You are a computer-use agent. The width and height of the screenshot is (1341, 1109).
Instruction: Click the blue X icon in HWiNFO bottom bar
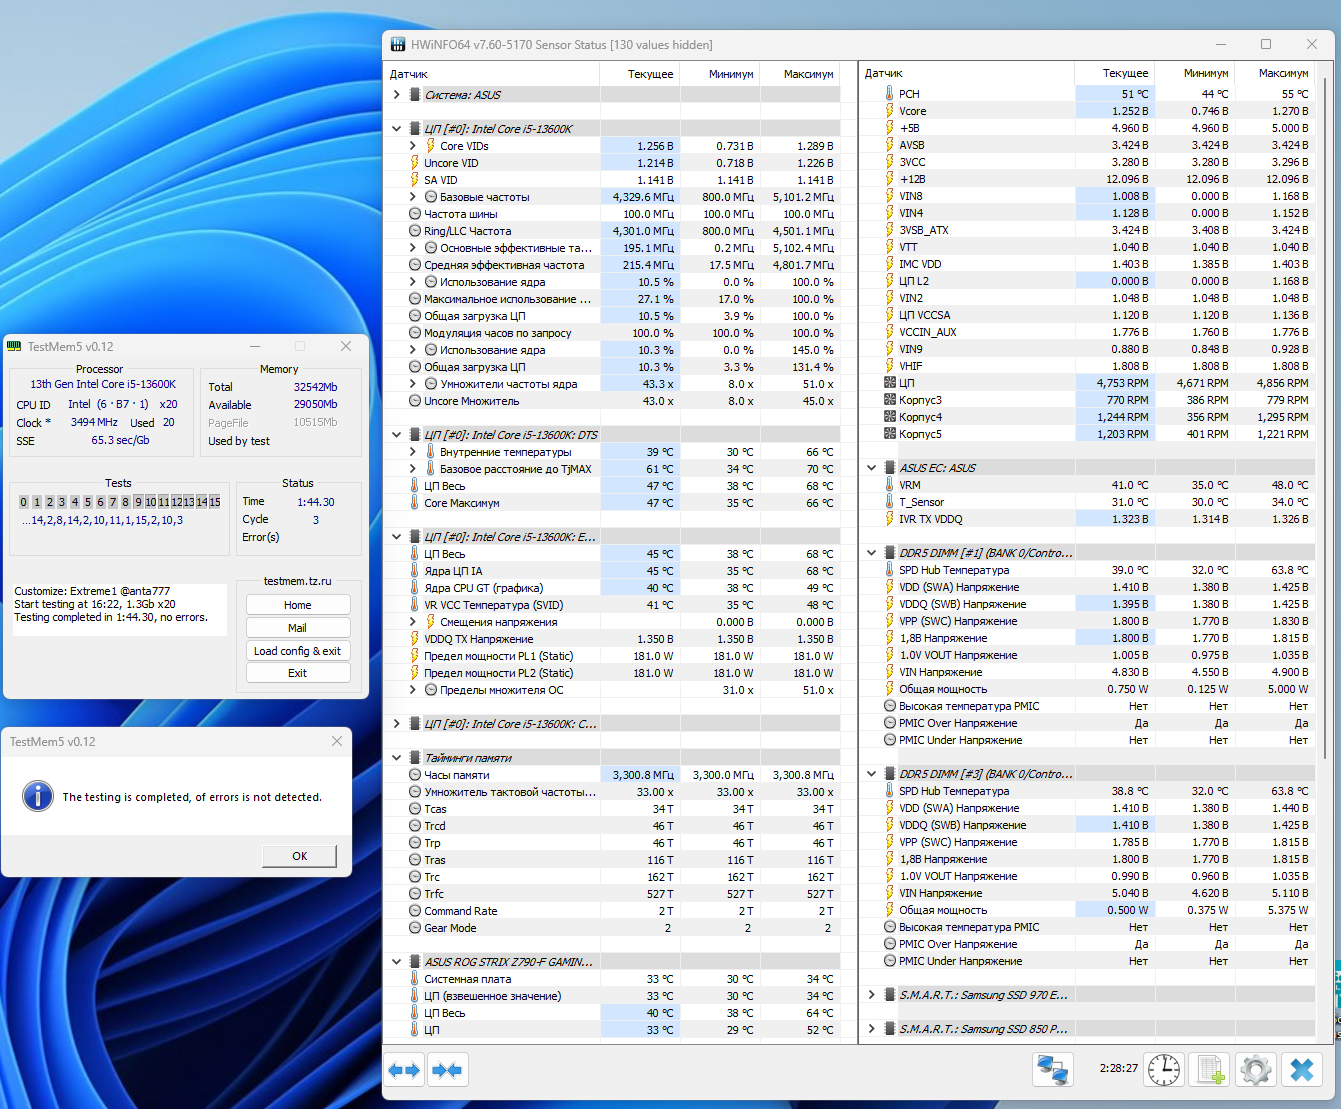tap(1302, 1069)
